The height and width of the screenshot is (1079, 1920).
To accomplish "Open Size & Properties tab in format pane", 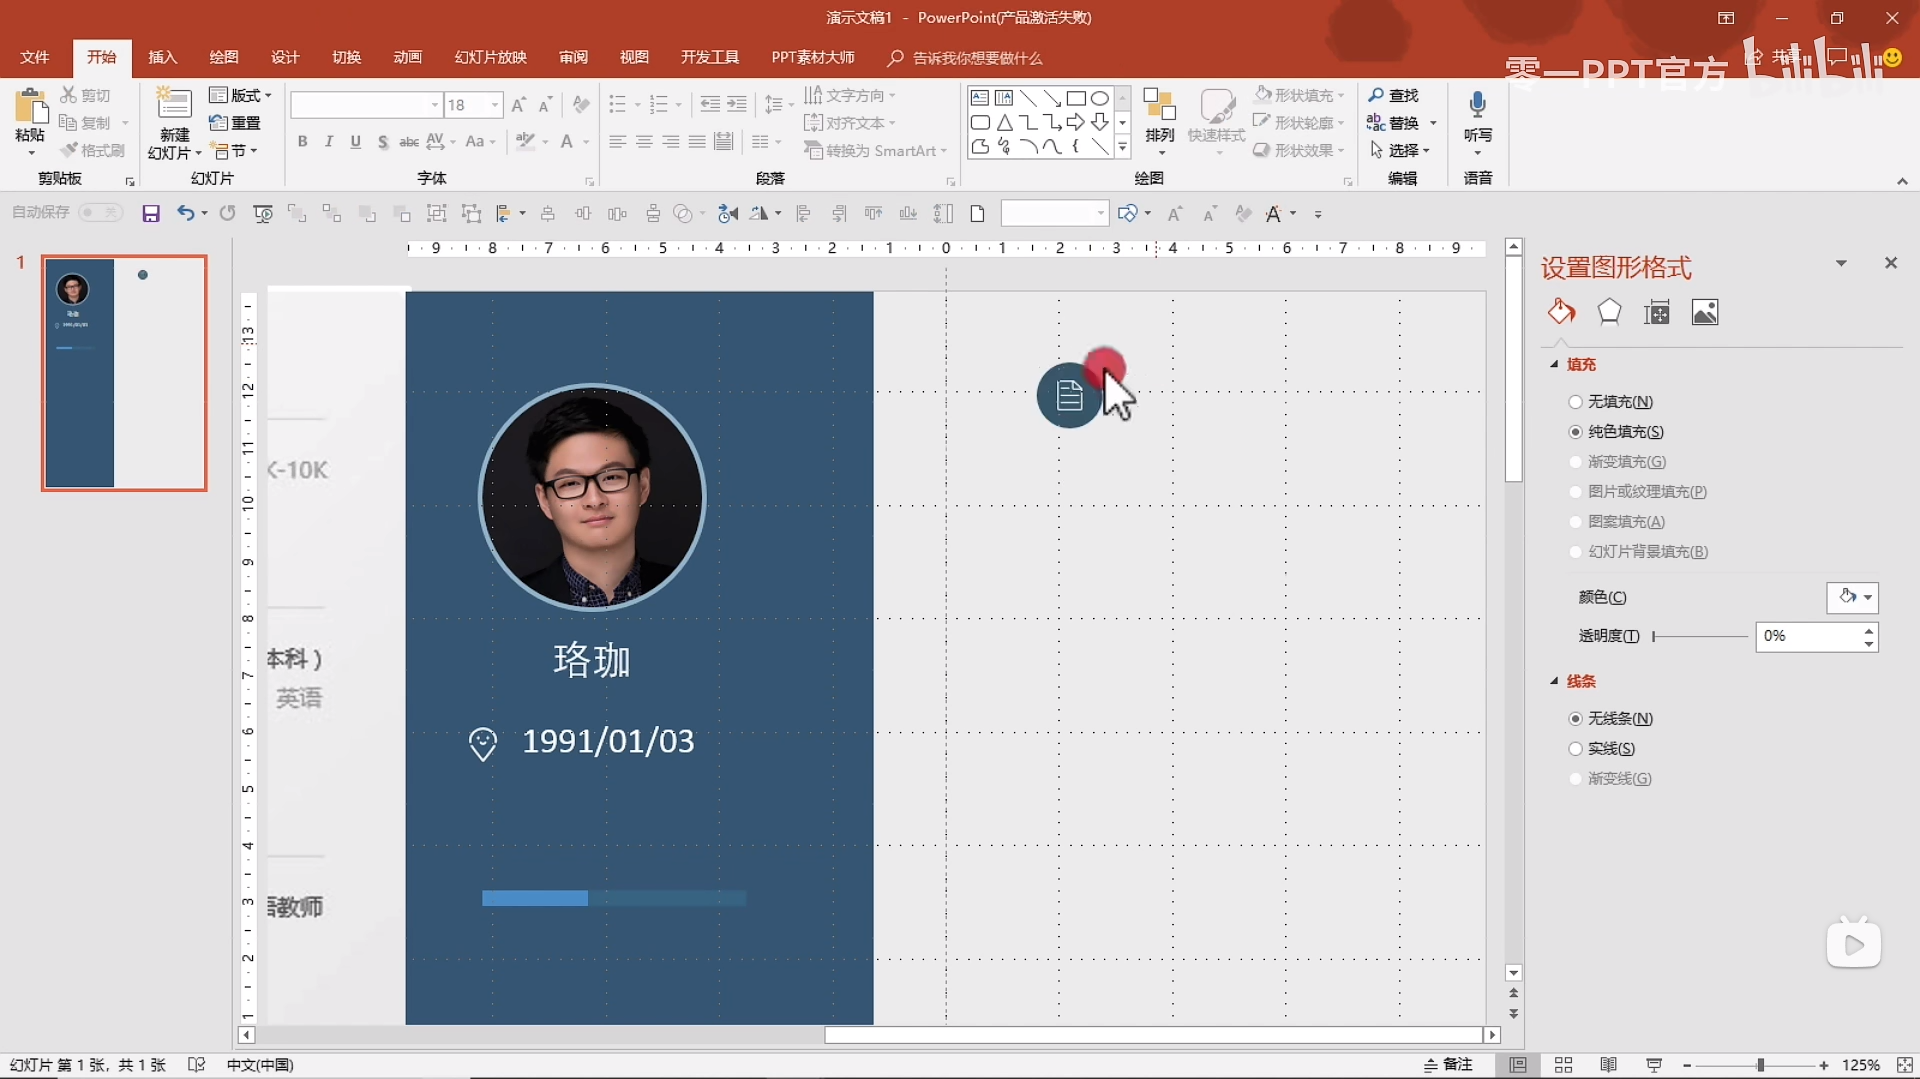I will pyautogui.click(x=1657, y=312).
